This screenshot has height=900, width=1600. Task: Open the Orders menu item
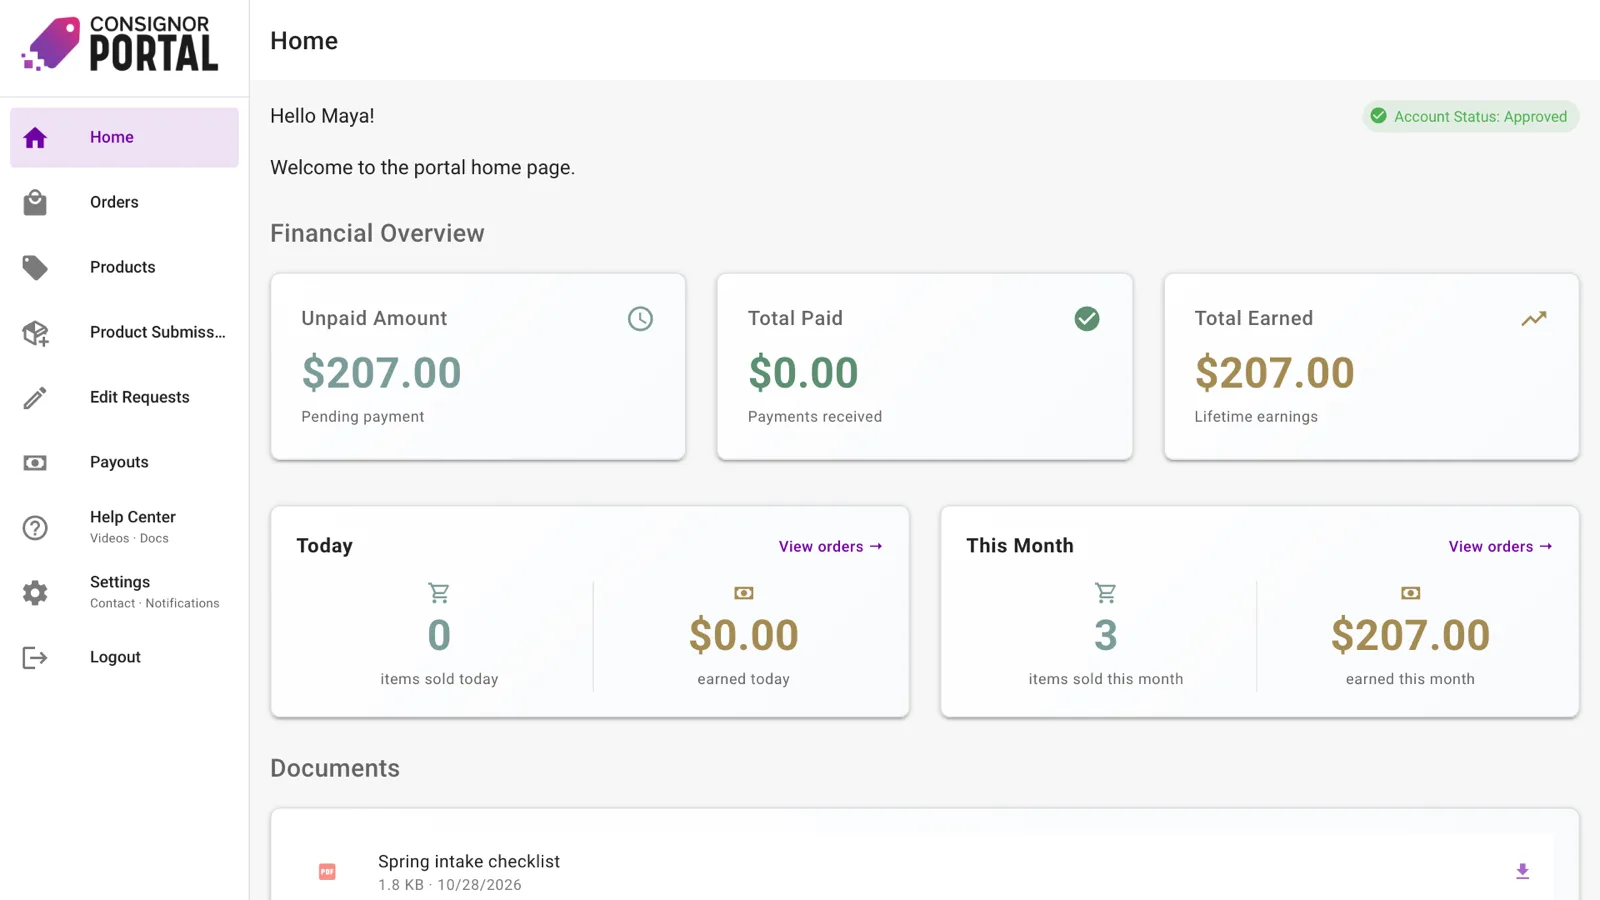(124, 202)
